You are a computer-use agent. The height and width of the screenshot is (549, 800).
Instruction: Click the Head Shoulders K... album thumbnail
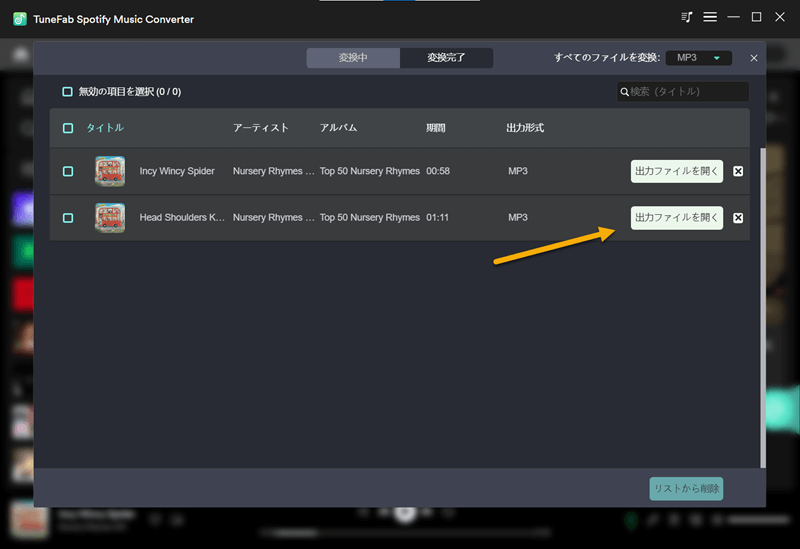(x=110, y=217)
